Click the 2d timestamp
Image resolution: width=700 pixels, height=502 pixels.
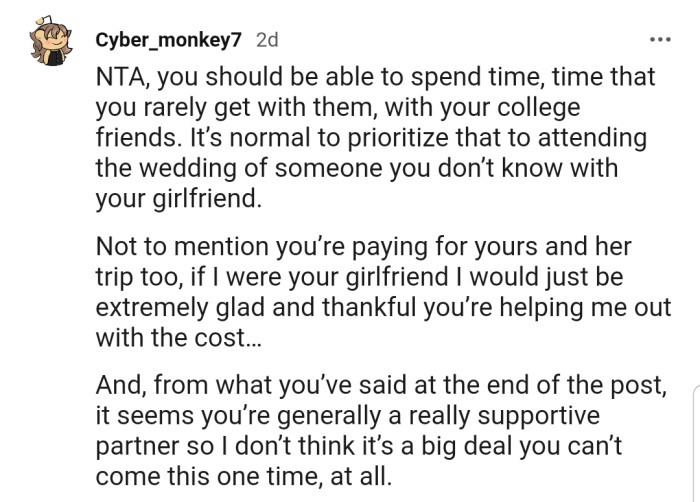(x=267, y=40)
